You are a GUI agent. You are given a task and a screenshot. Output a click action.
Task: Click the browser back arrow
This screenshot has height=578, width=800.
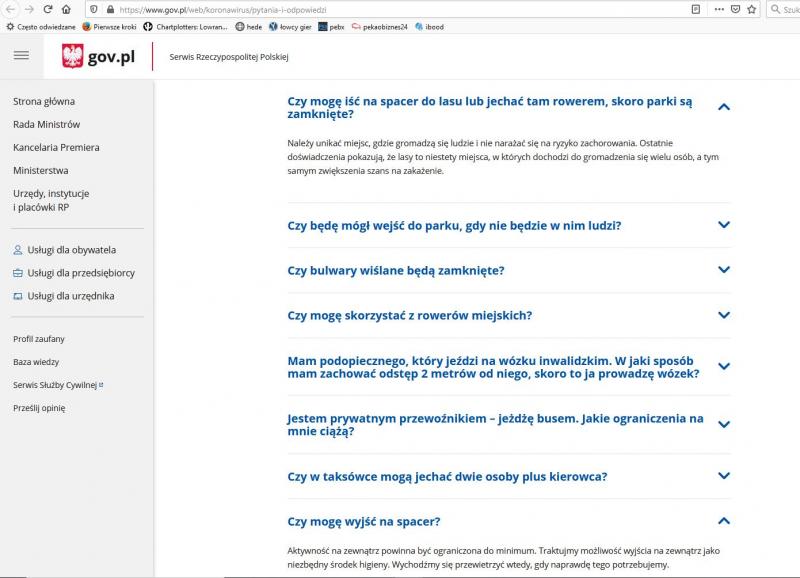point(9,9)
